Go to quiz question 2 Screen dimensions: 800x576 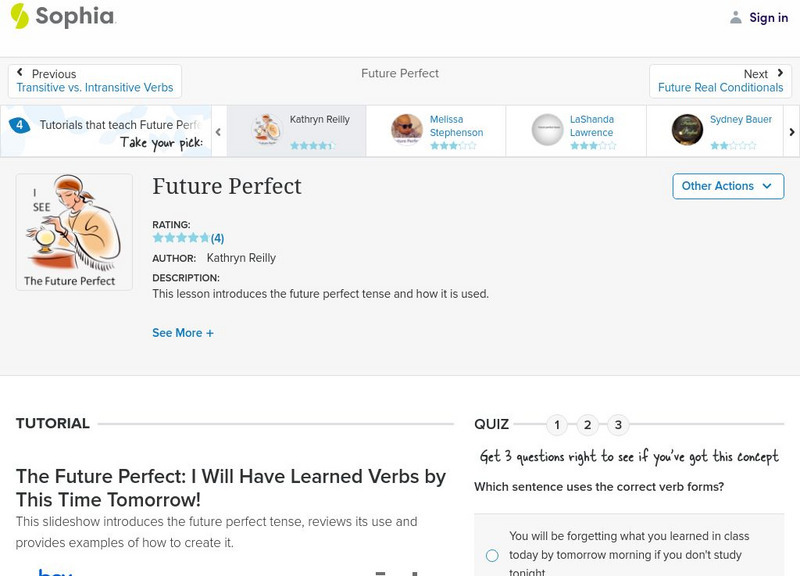[588, 425]
